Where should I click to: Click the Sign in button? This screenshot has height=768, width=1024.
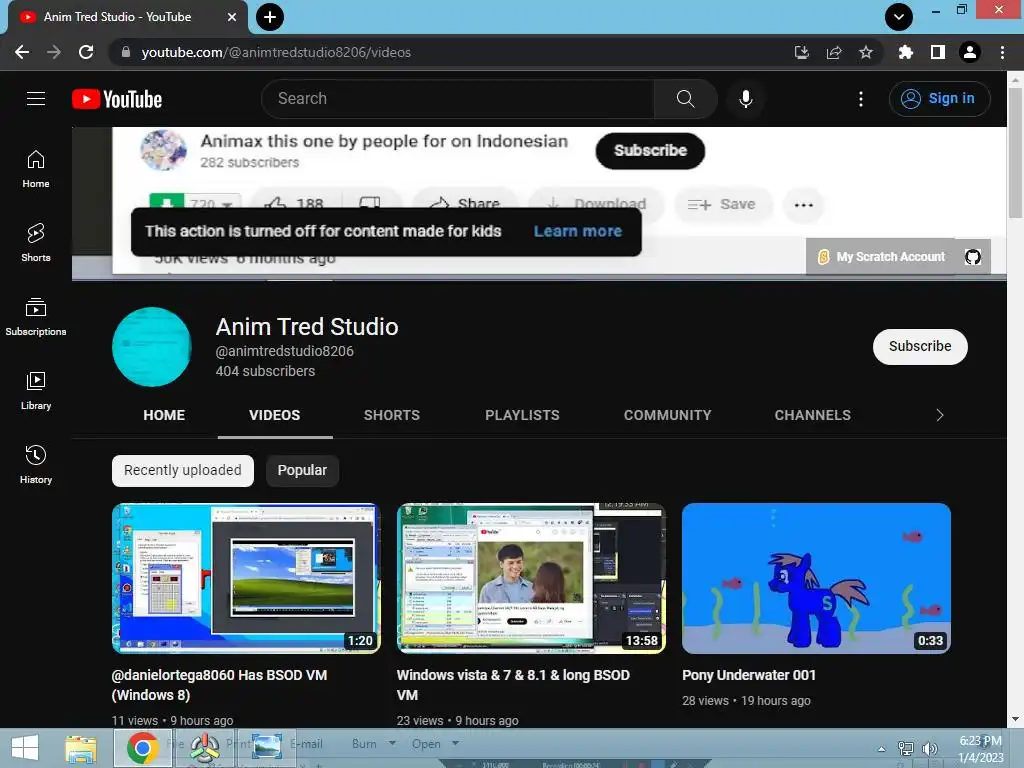point(939,99)
